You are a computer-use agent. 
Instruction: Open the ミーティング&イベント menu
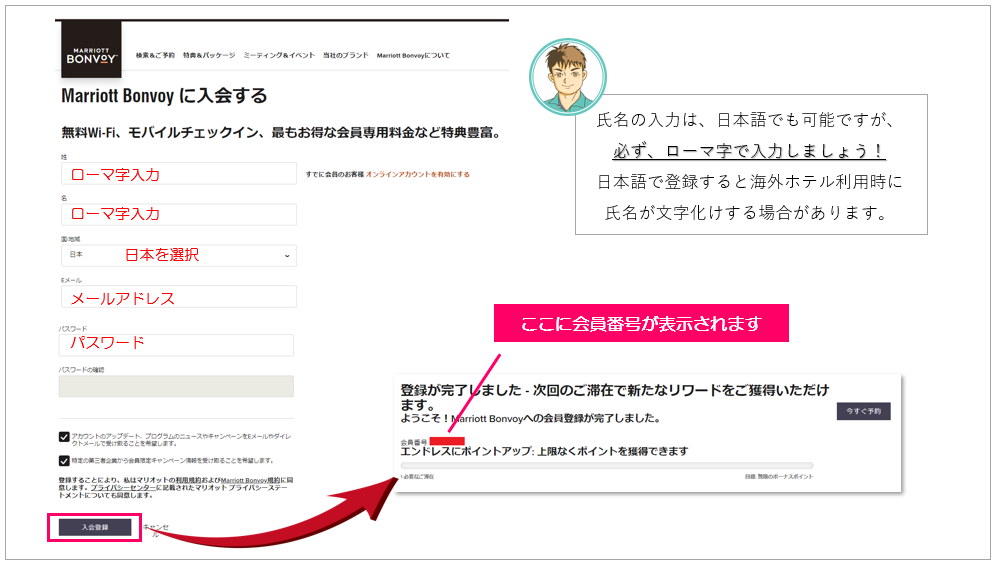pyautogui.click(x=279, y=55)
